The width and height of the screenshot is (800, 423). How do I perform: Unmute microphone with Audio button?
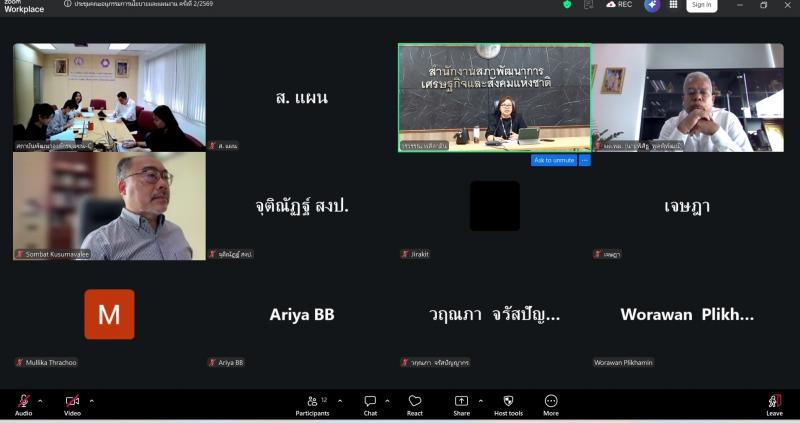(23, 405)
